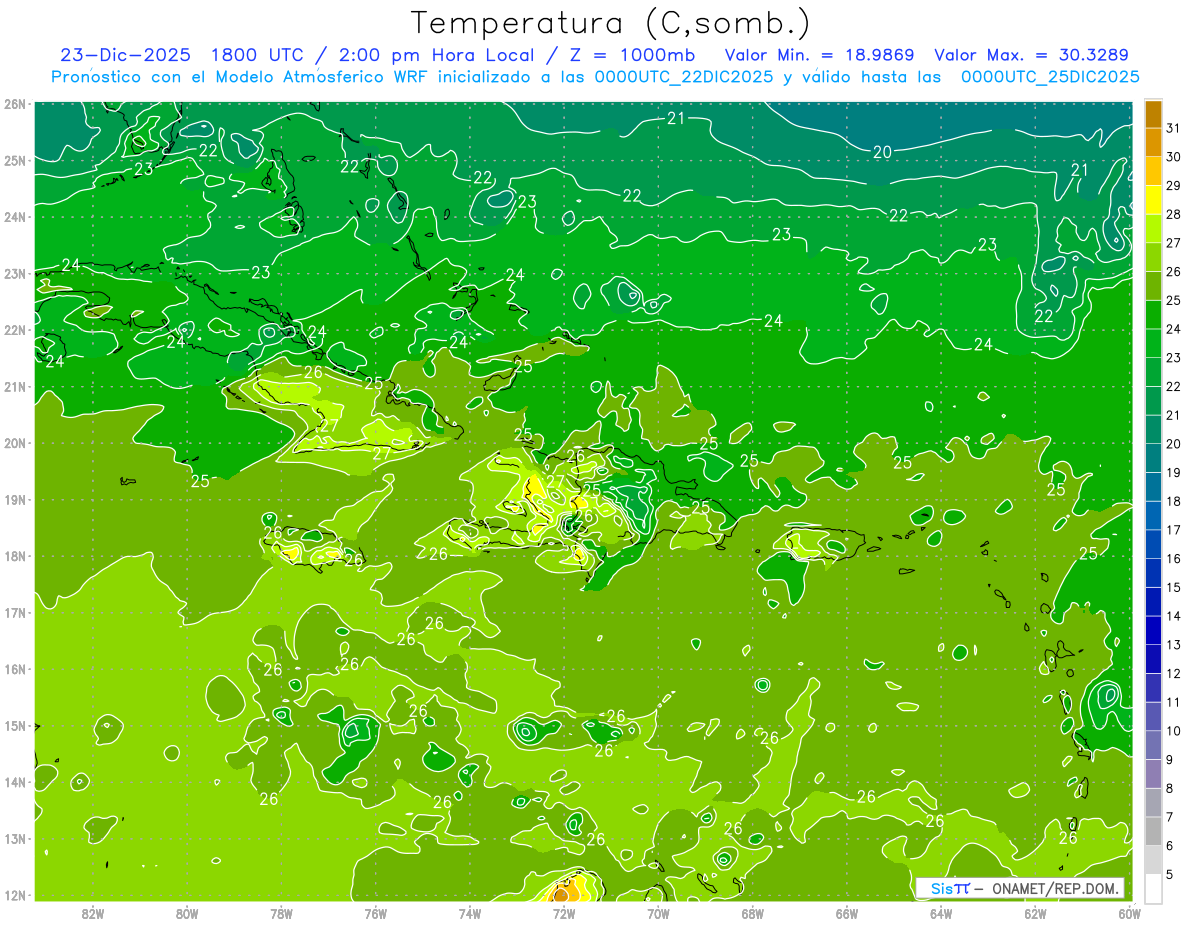Click the 24N latitude label
Viewport: 1200px width, 927px height.
coord(14,217)
